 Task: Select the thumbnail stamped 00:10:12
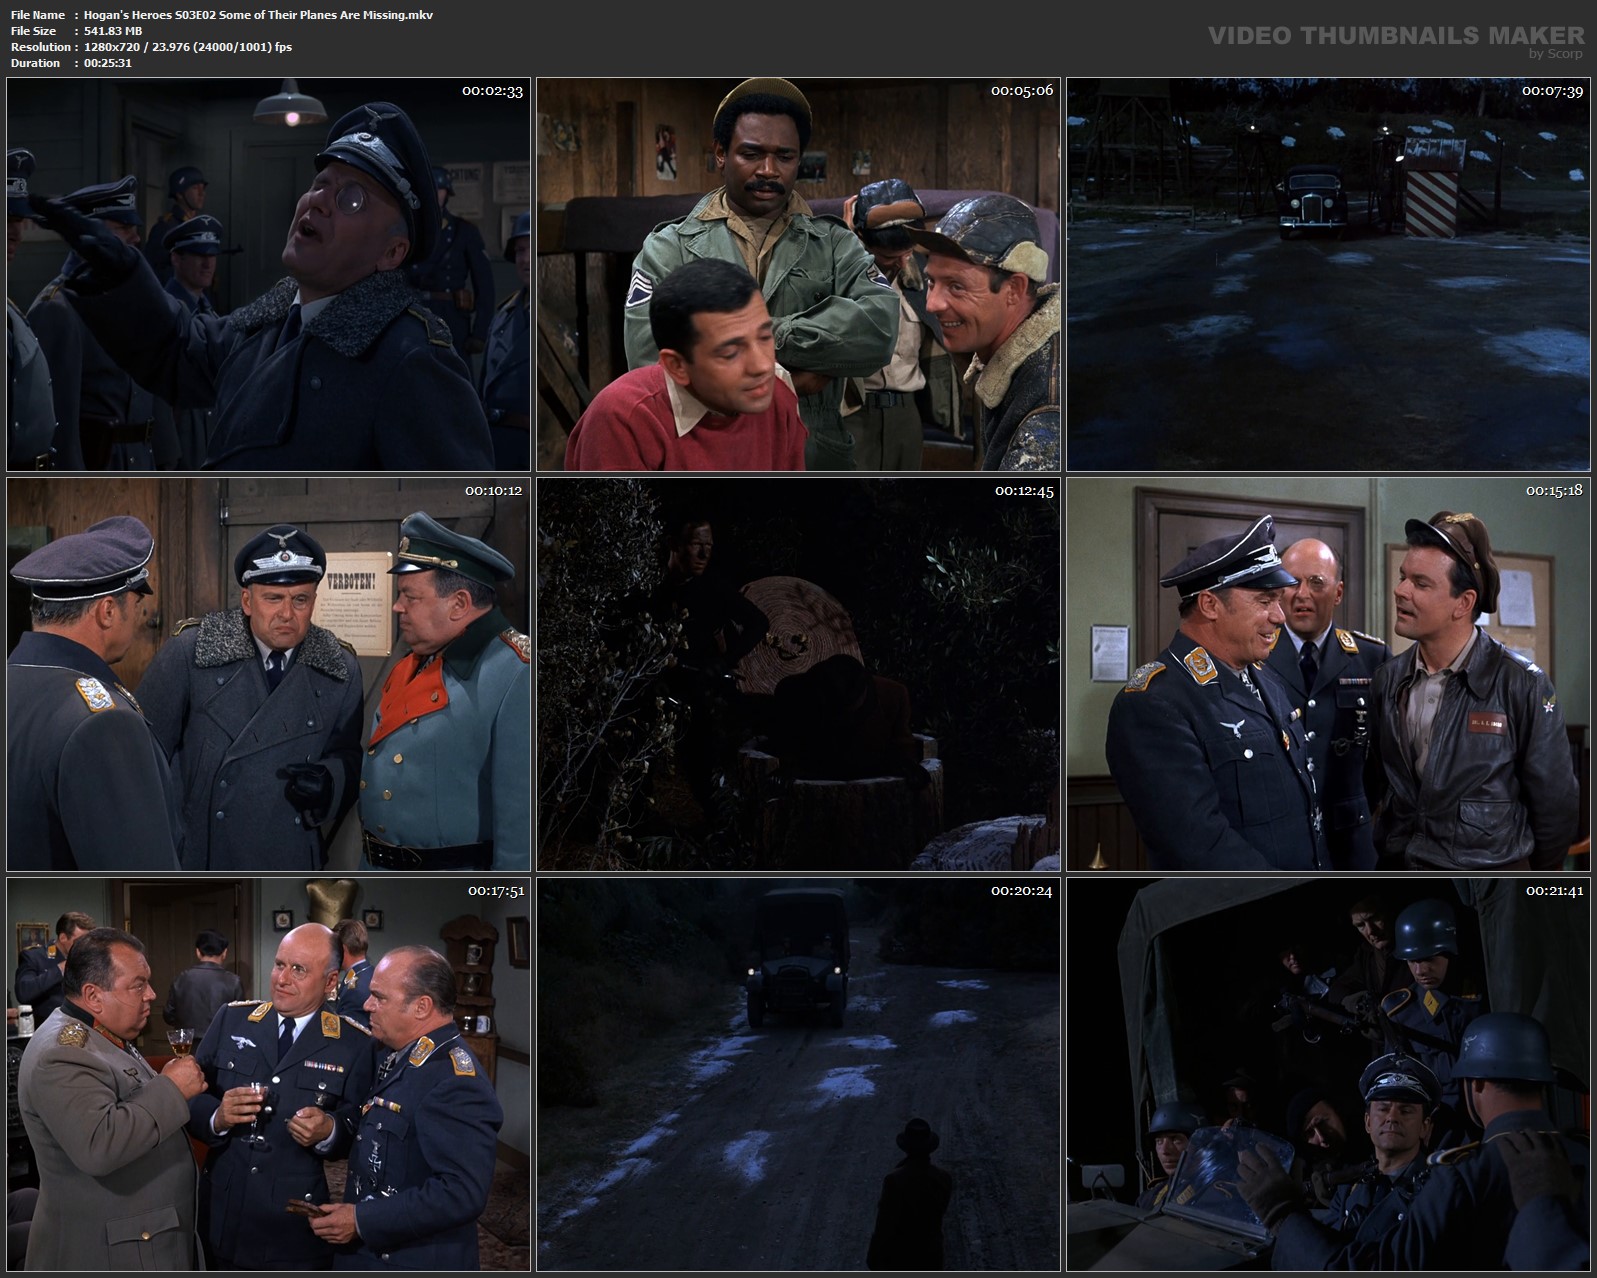pyautogui.click(x=268, y=674)
